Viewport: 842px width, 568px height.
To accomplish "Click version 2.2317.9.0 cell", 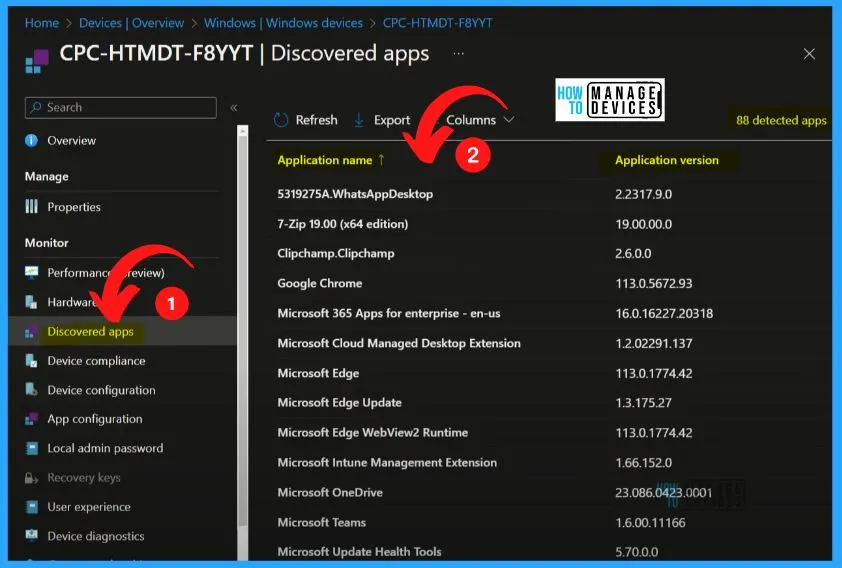I will click(x=643, y=194).
